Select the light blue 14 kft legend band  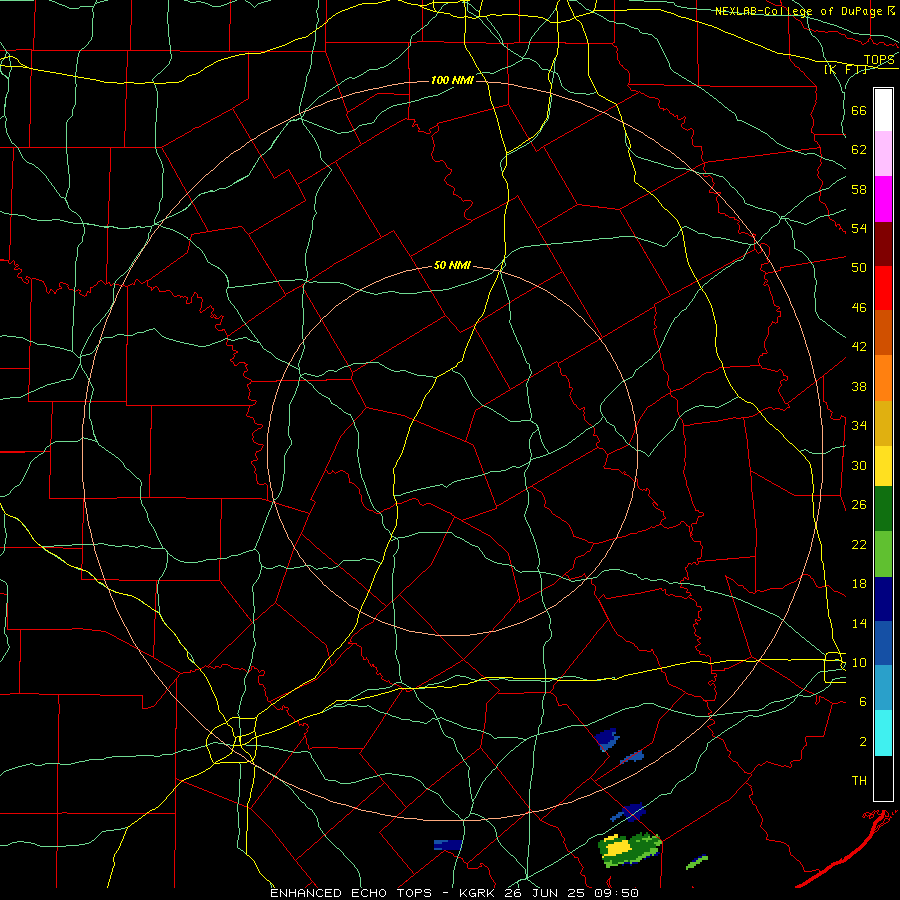click(x=883, y=688)
